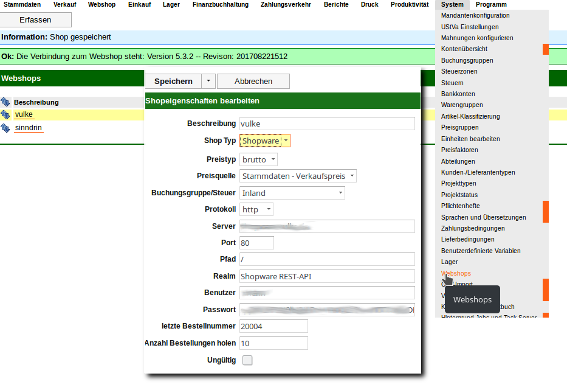
Task: Click the icon beside the sinndrin webshop
Action: [x=5, y=128]
